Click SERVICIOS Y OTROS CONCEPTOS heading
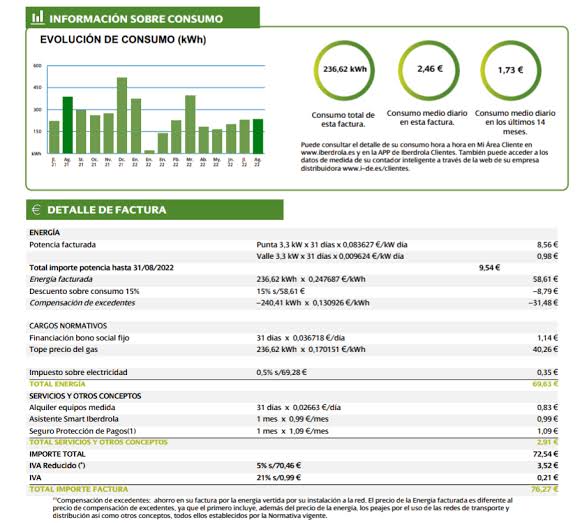 point(85,396)
